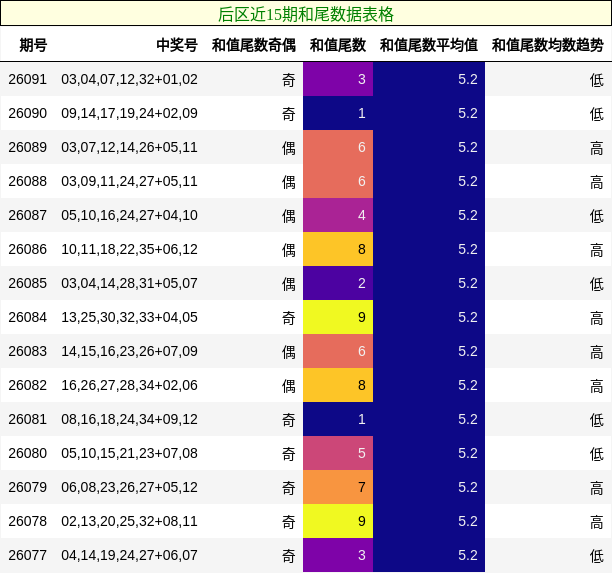Click the table title 后区近15期和尾数据表格
The width and height of the screenshot is (612, 573).
pyautogui.click(x=306, y=14)
